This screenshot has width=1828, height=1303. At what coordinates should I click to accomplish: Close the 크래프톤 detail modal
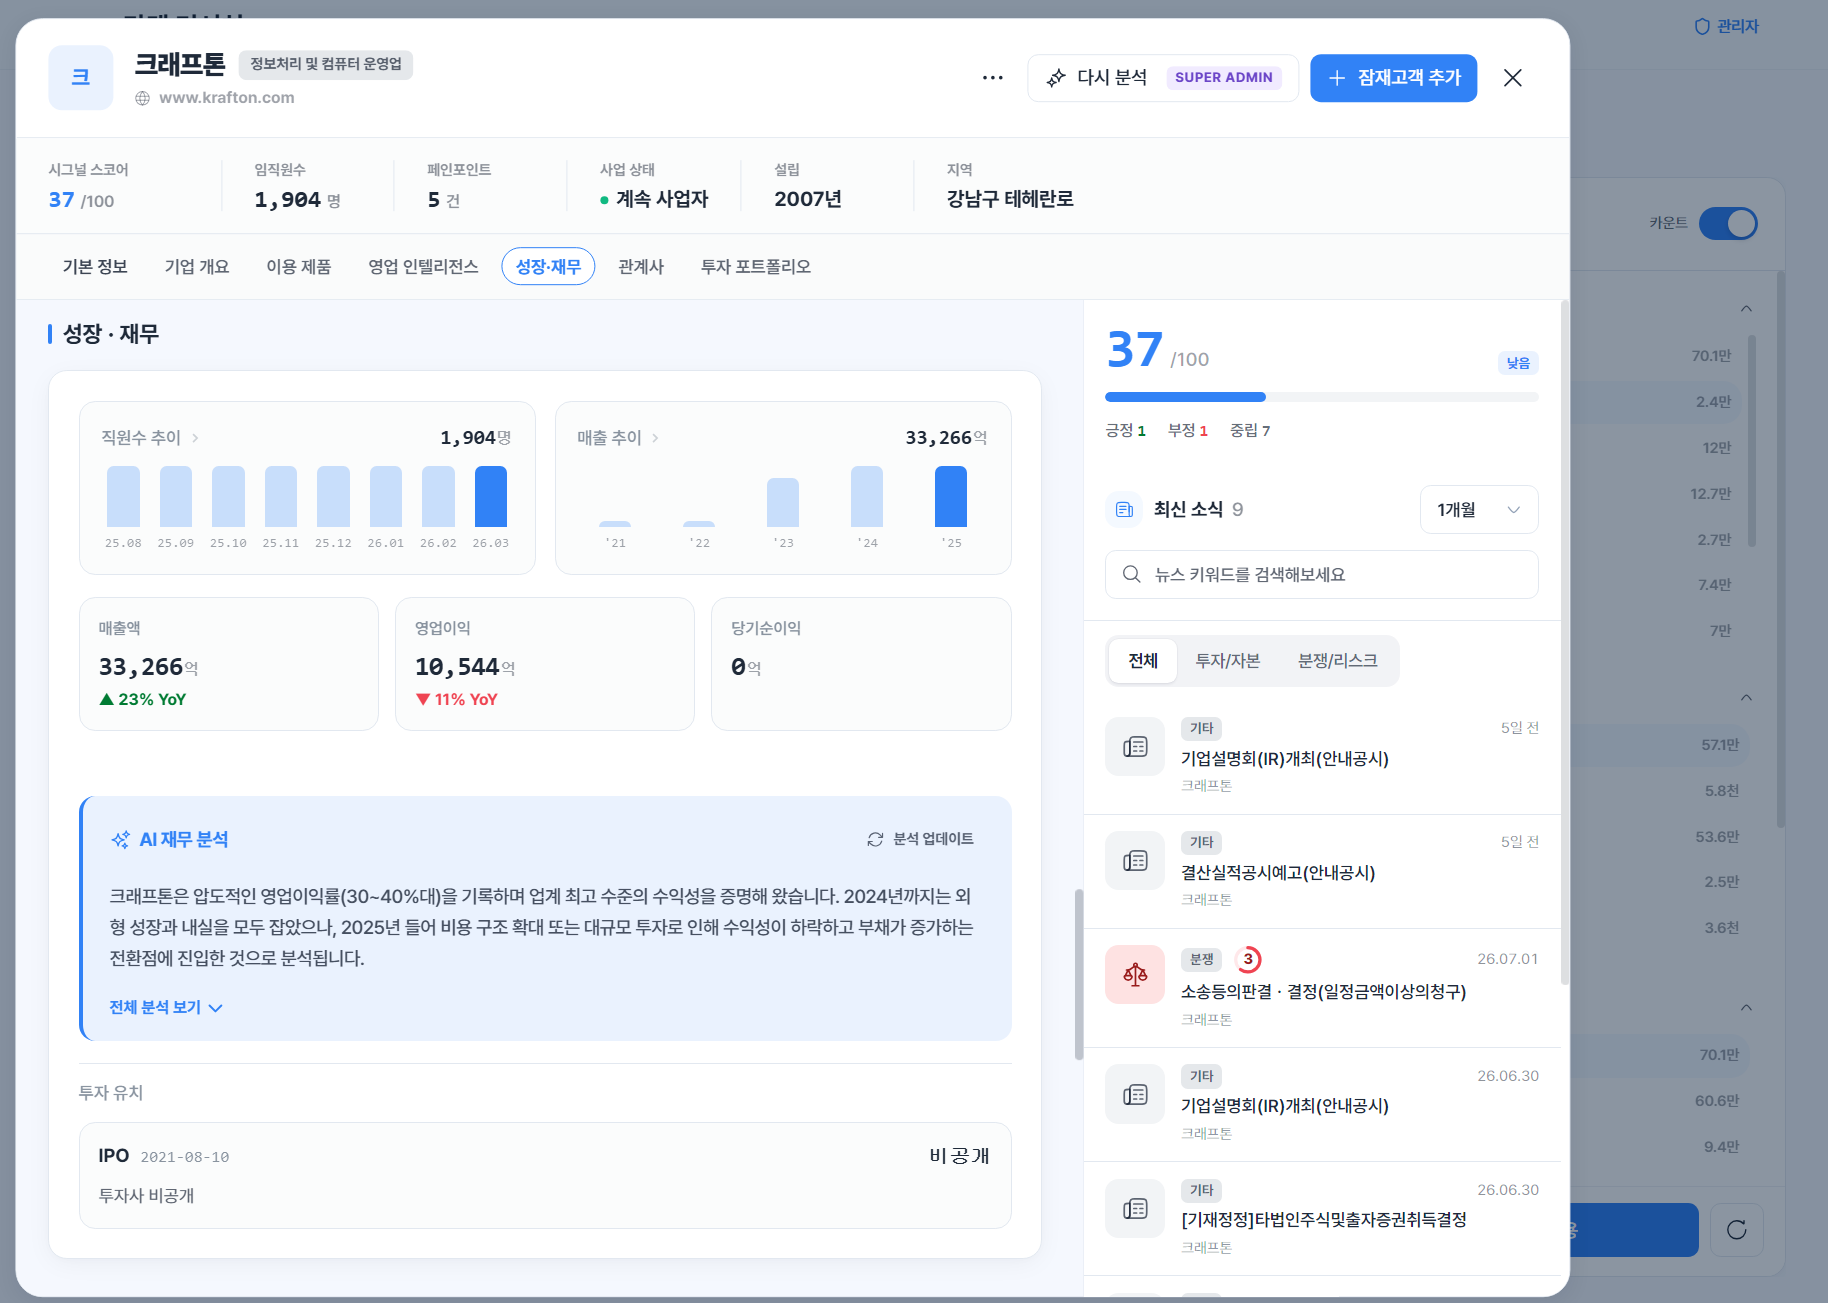coord(1512,78)
